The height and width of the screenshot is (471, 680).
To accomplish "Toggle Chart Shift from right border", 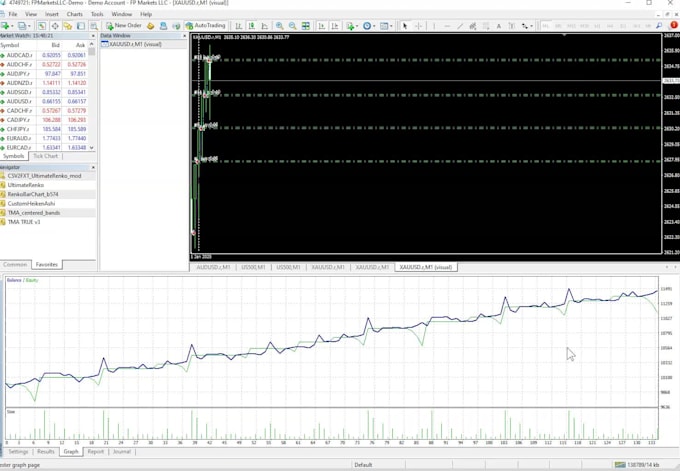I will 335,26.
